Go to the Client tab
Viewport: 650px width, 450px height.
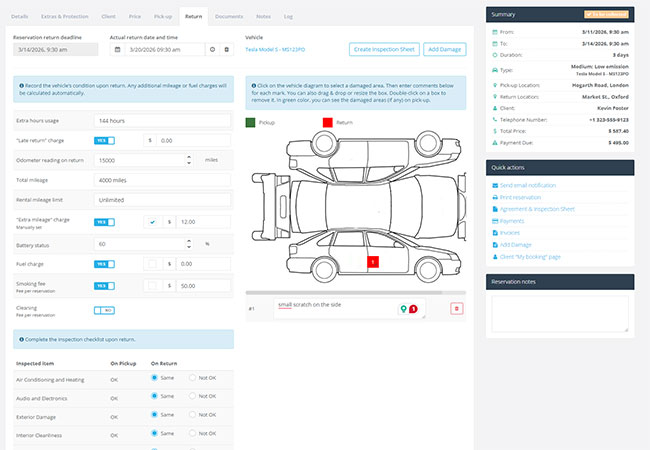click(109, 17)
